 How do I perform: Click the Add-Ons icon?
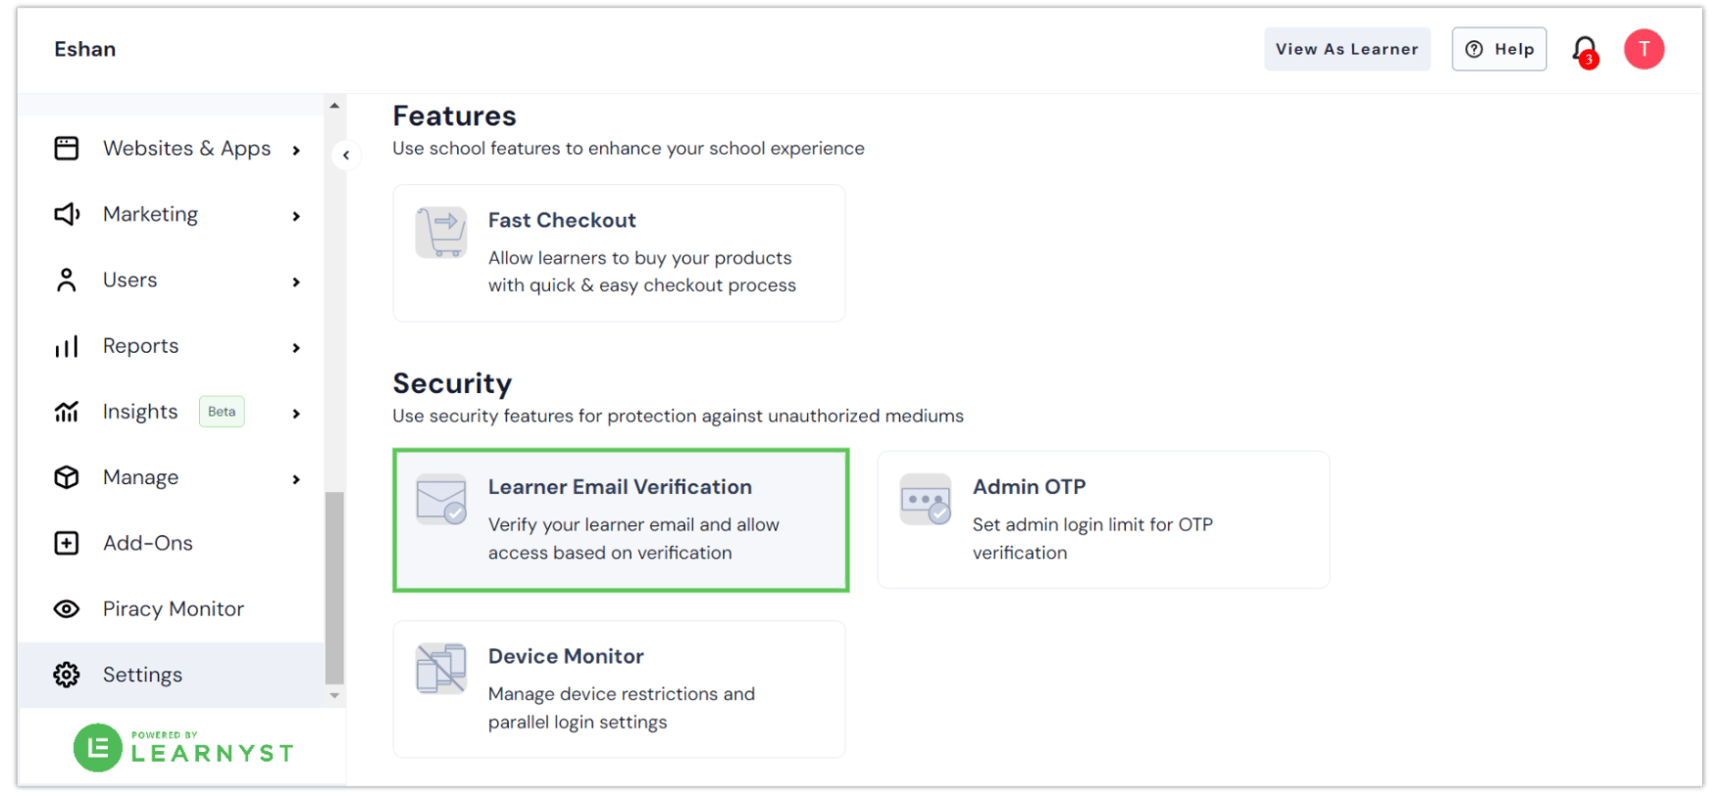pos(65,543)
